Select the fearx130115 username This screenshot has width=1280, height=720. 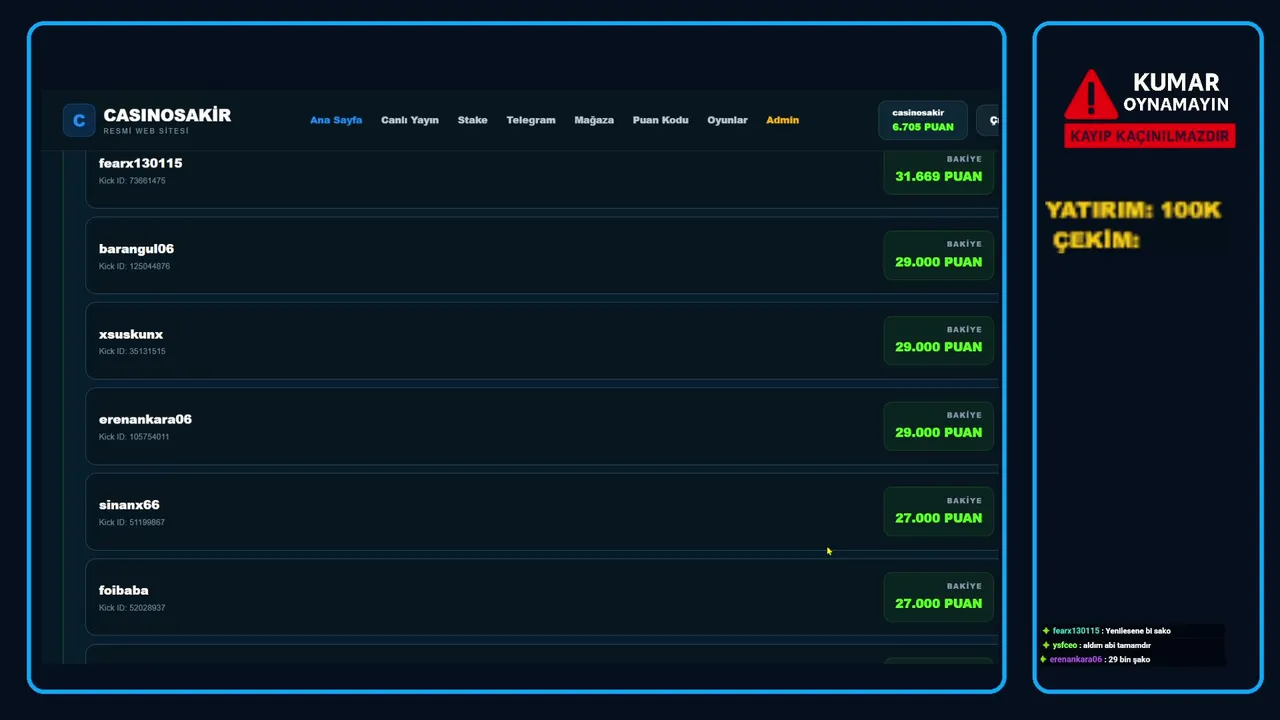point(141,163)
